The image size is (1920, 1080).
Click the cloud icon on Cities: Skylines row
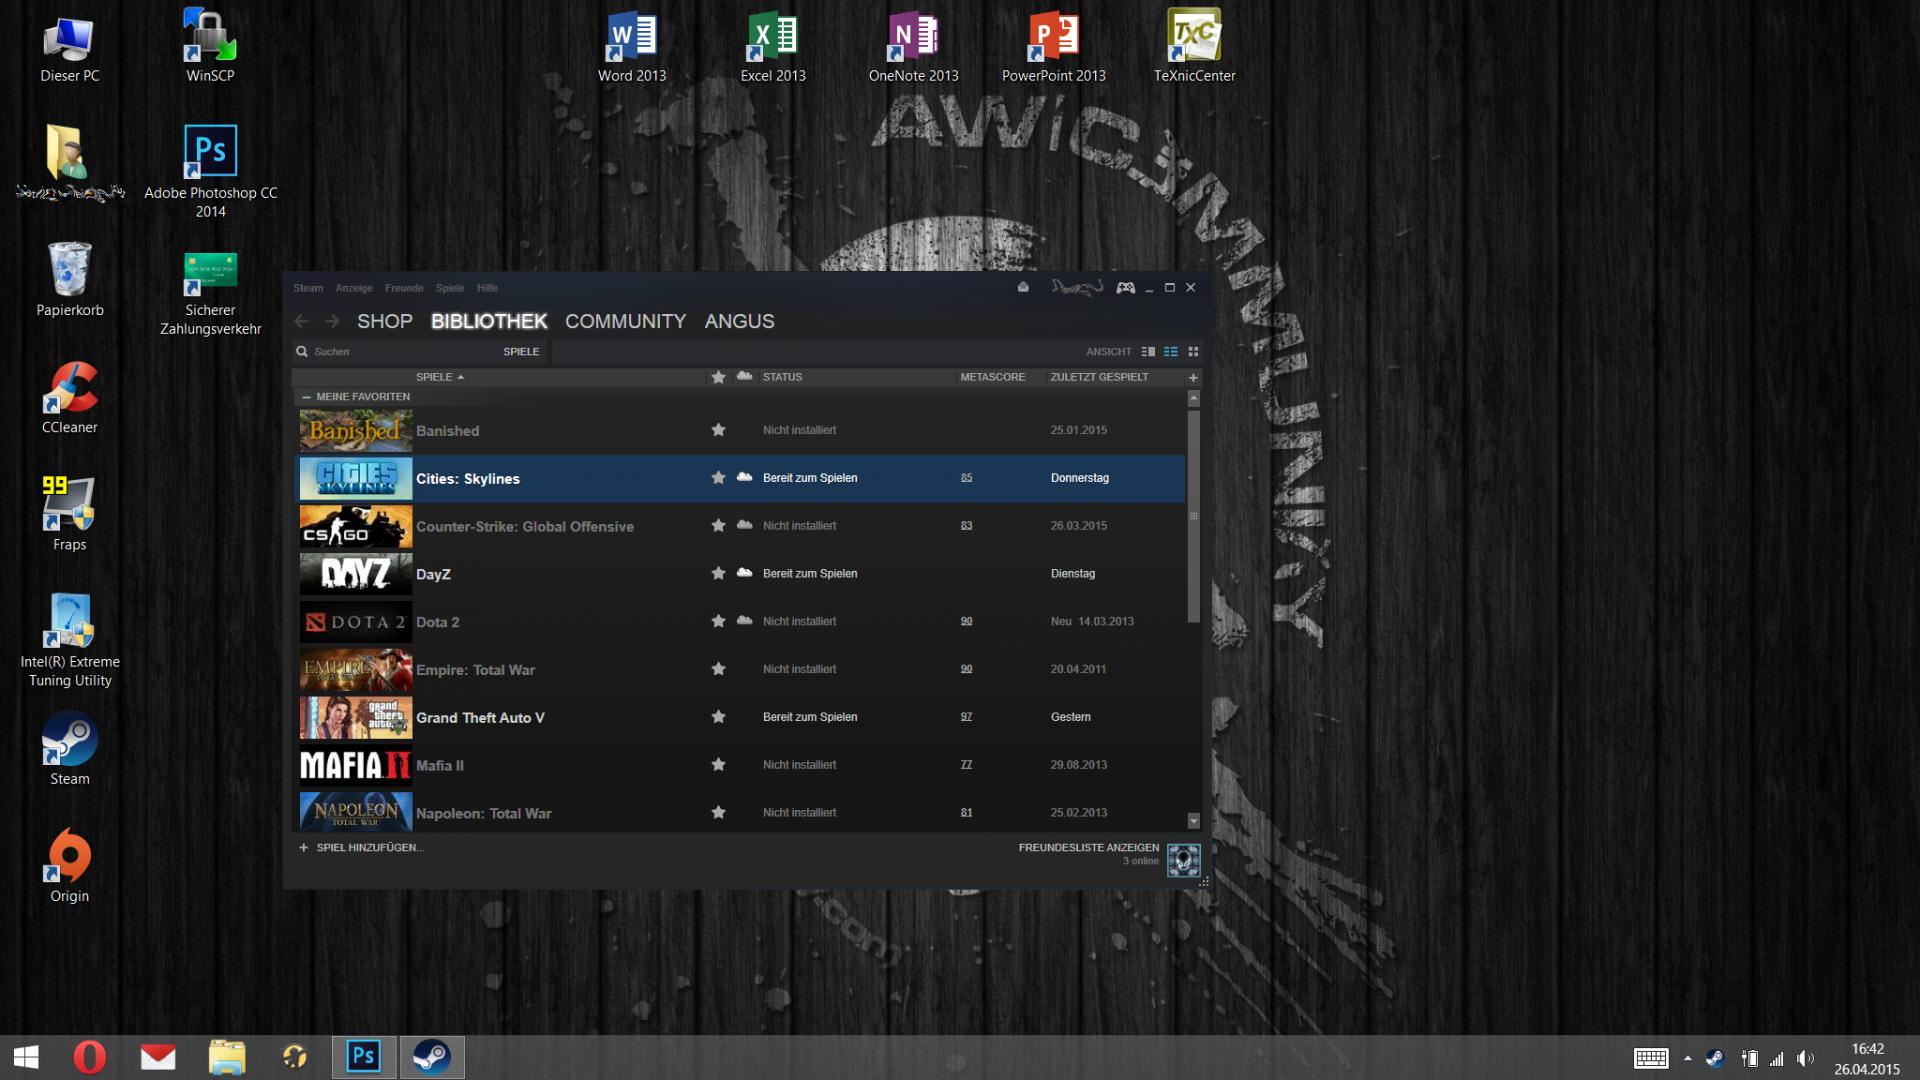[x=744, y=477]
